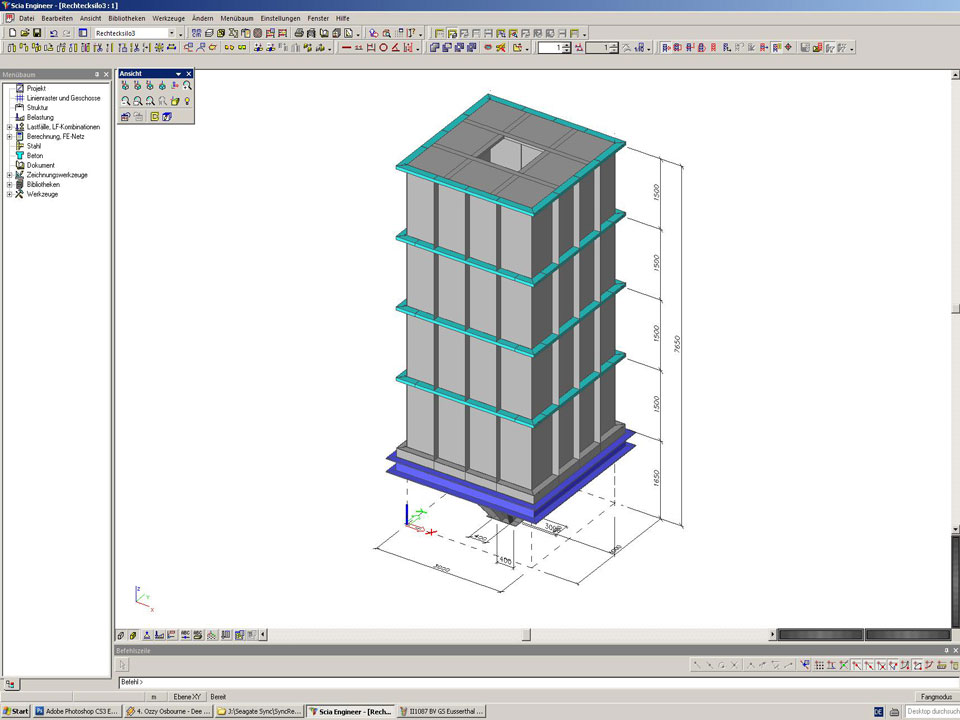This screenshot has width=960, height=720.
Task: Expand the Bibliotheken tree node
Action: click(x=9, y=185)
